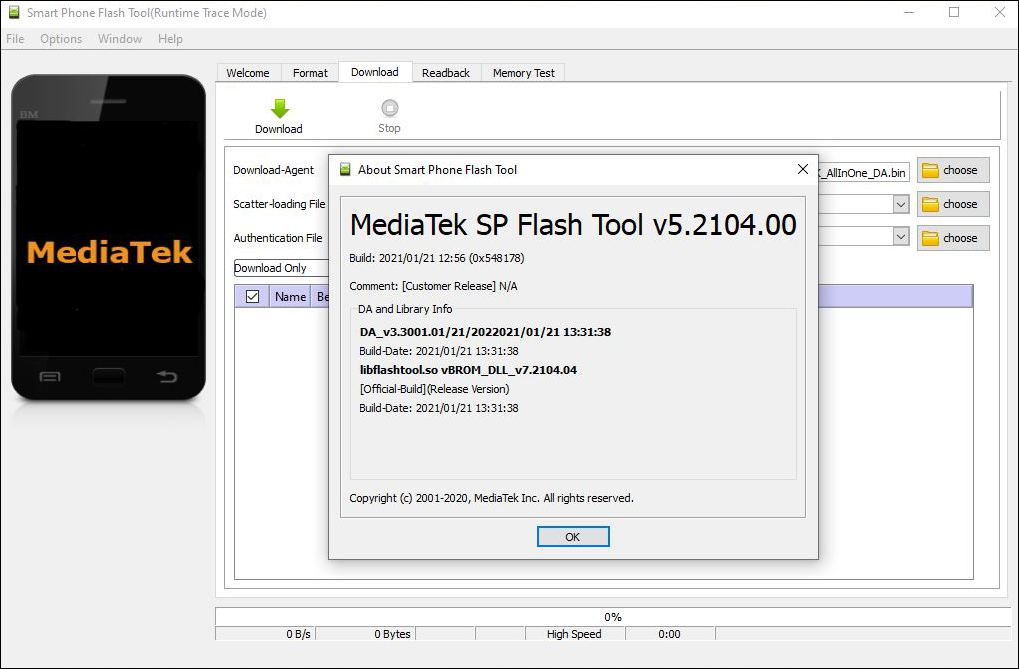Viewport: 1019px width, 669px height.
Task: Click the Comment: [Customer Release] N/A line
Action: tap(433, 286)
